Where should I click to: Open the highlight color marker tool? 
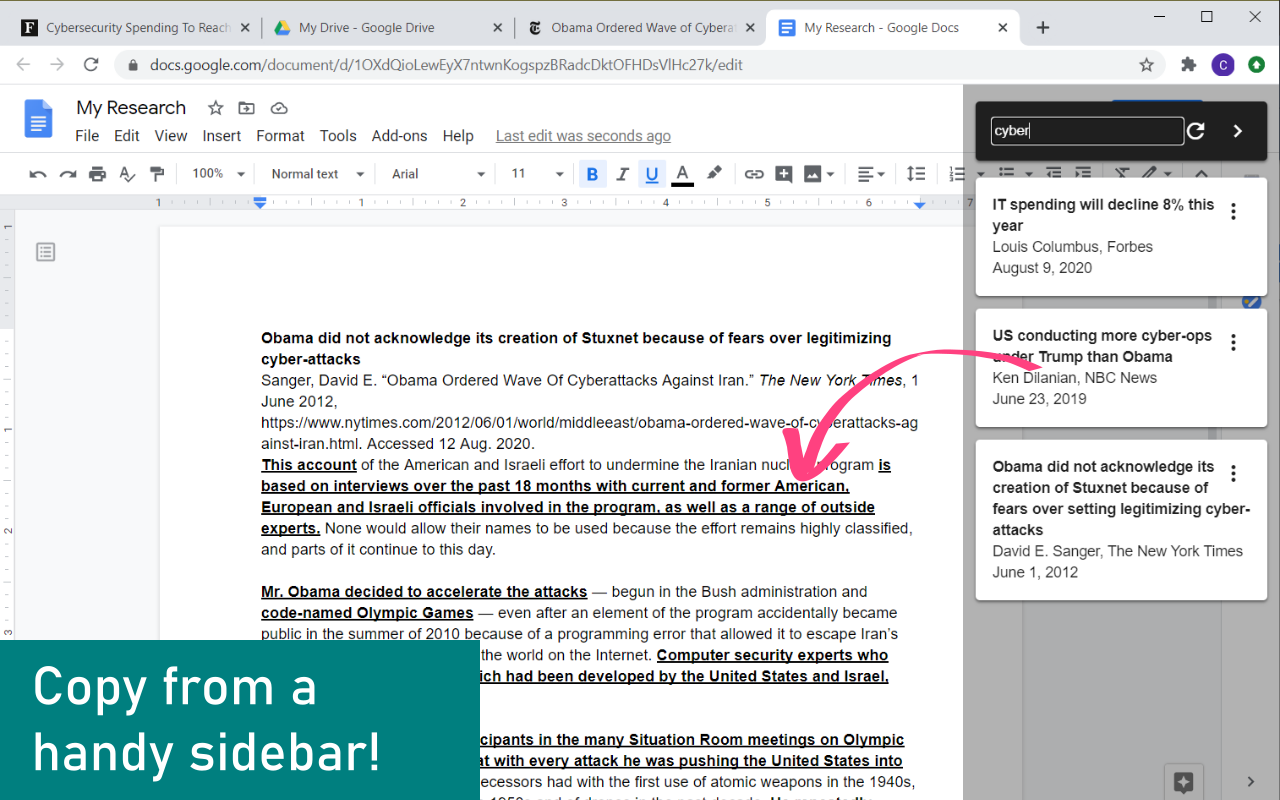tap(714, 174)
